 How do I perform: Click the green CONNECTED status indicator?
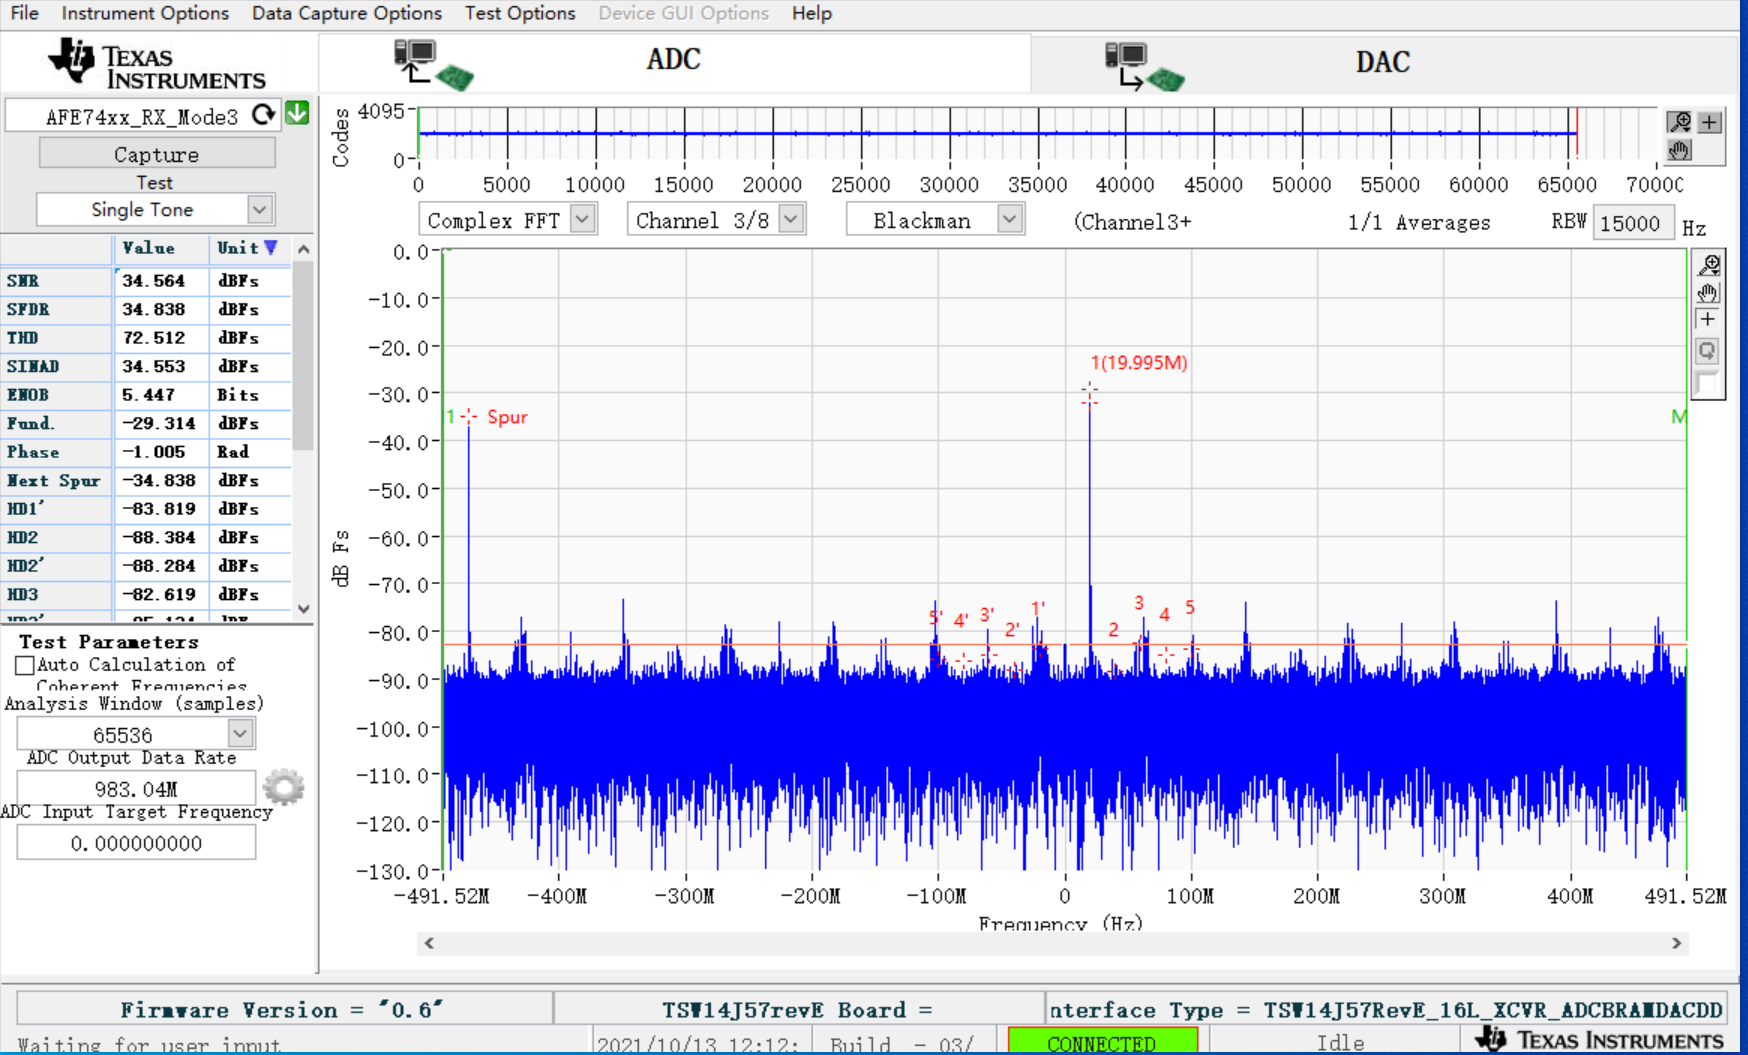click(x=1102, y=1041)
